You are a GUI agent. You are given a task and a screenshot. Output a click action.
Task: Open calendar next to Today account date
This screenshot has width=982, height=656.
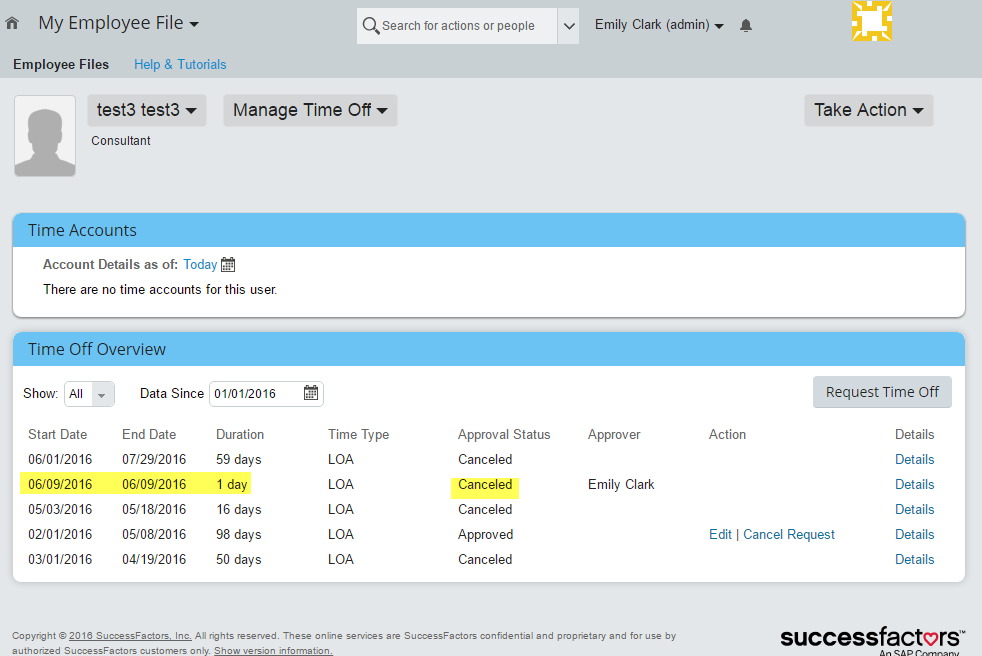pos(228,264)
